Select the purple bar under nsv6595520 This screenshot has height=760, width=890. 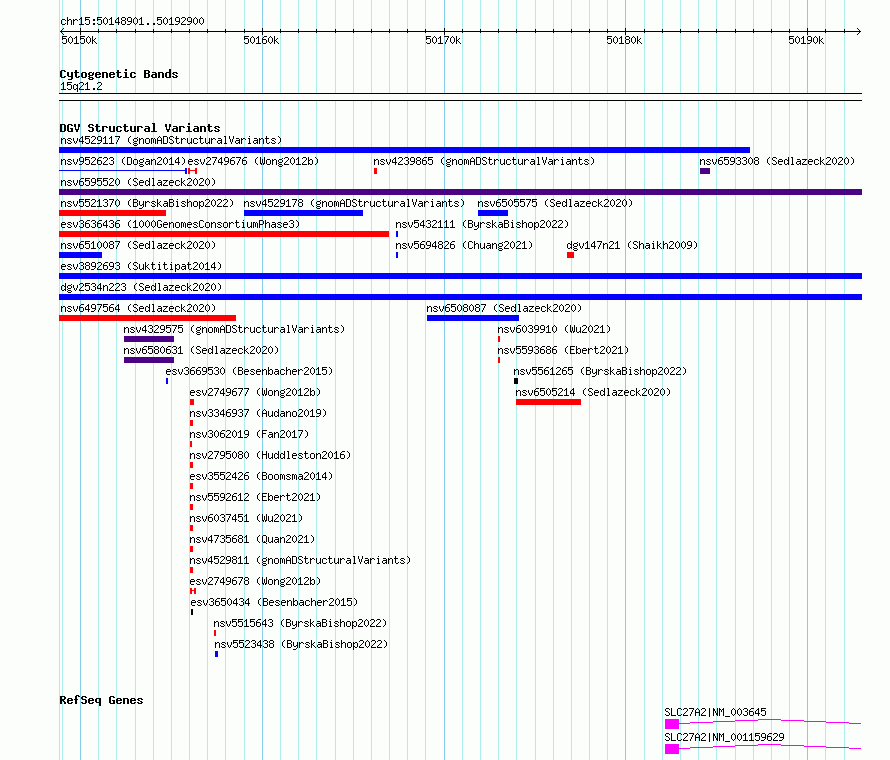point(460,192)
